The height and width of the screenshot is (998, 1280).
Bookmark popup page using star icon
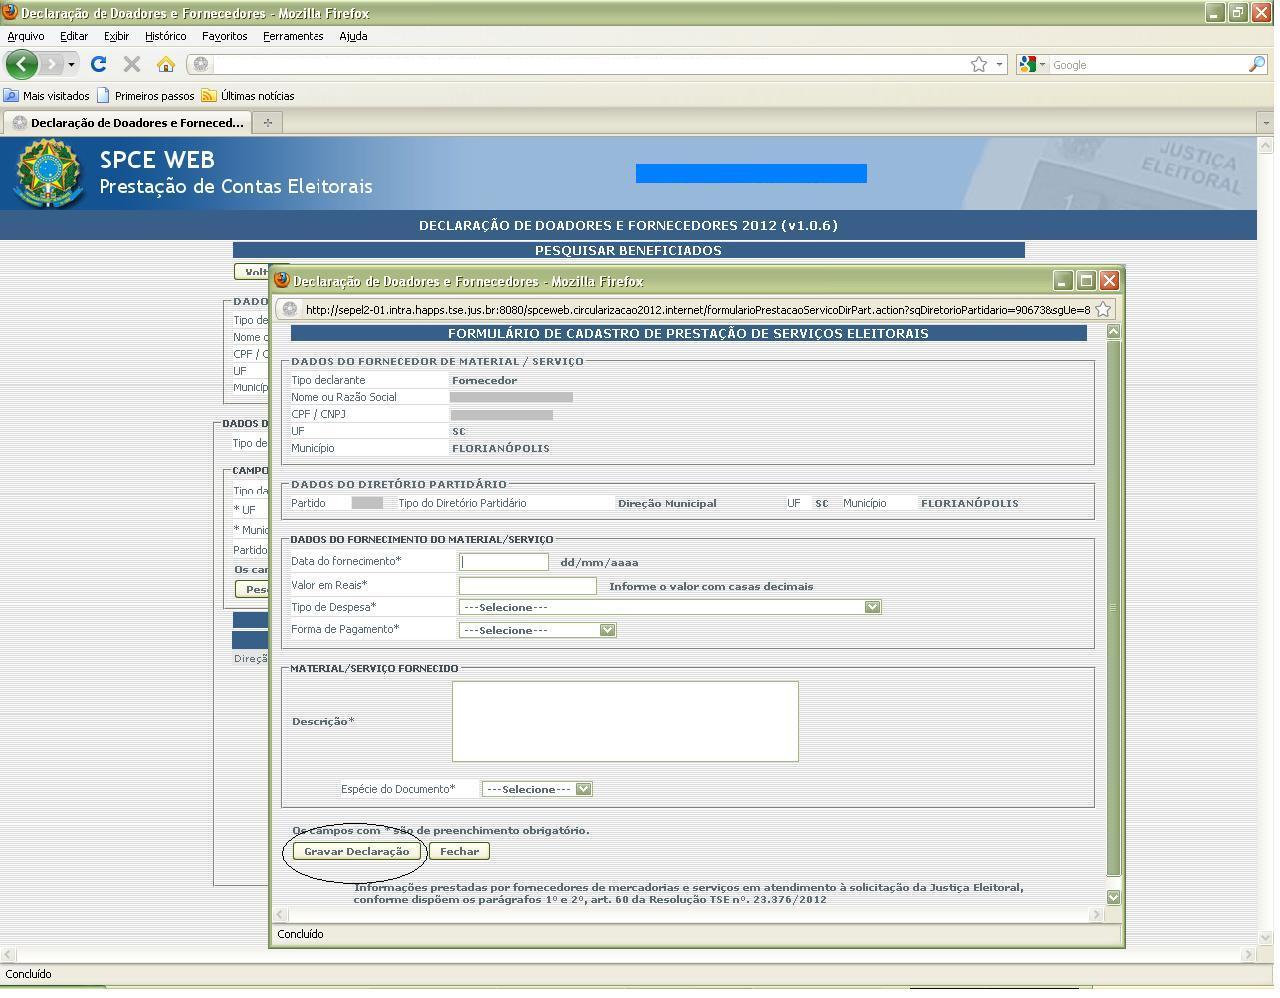click(1103, 310)
